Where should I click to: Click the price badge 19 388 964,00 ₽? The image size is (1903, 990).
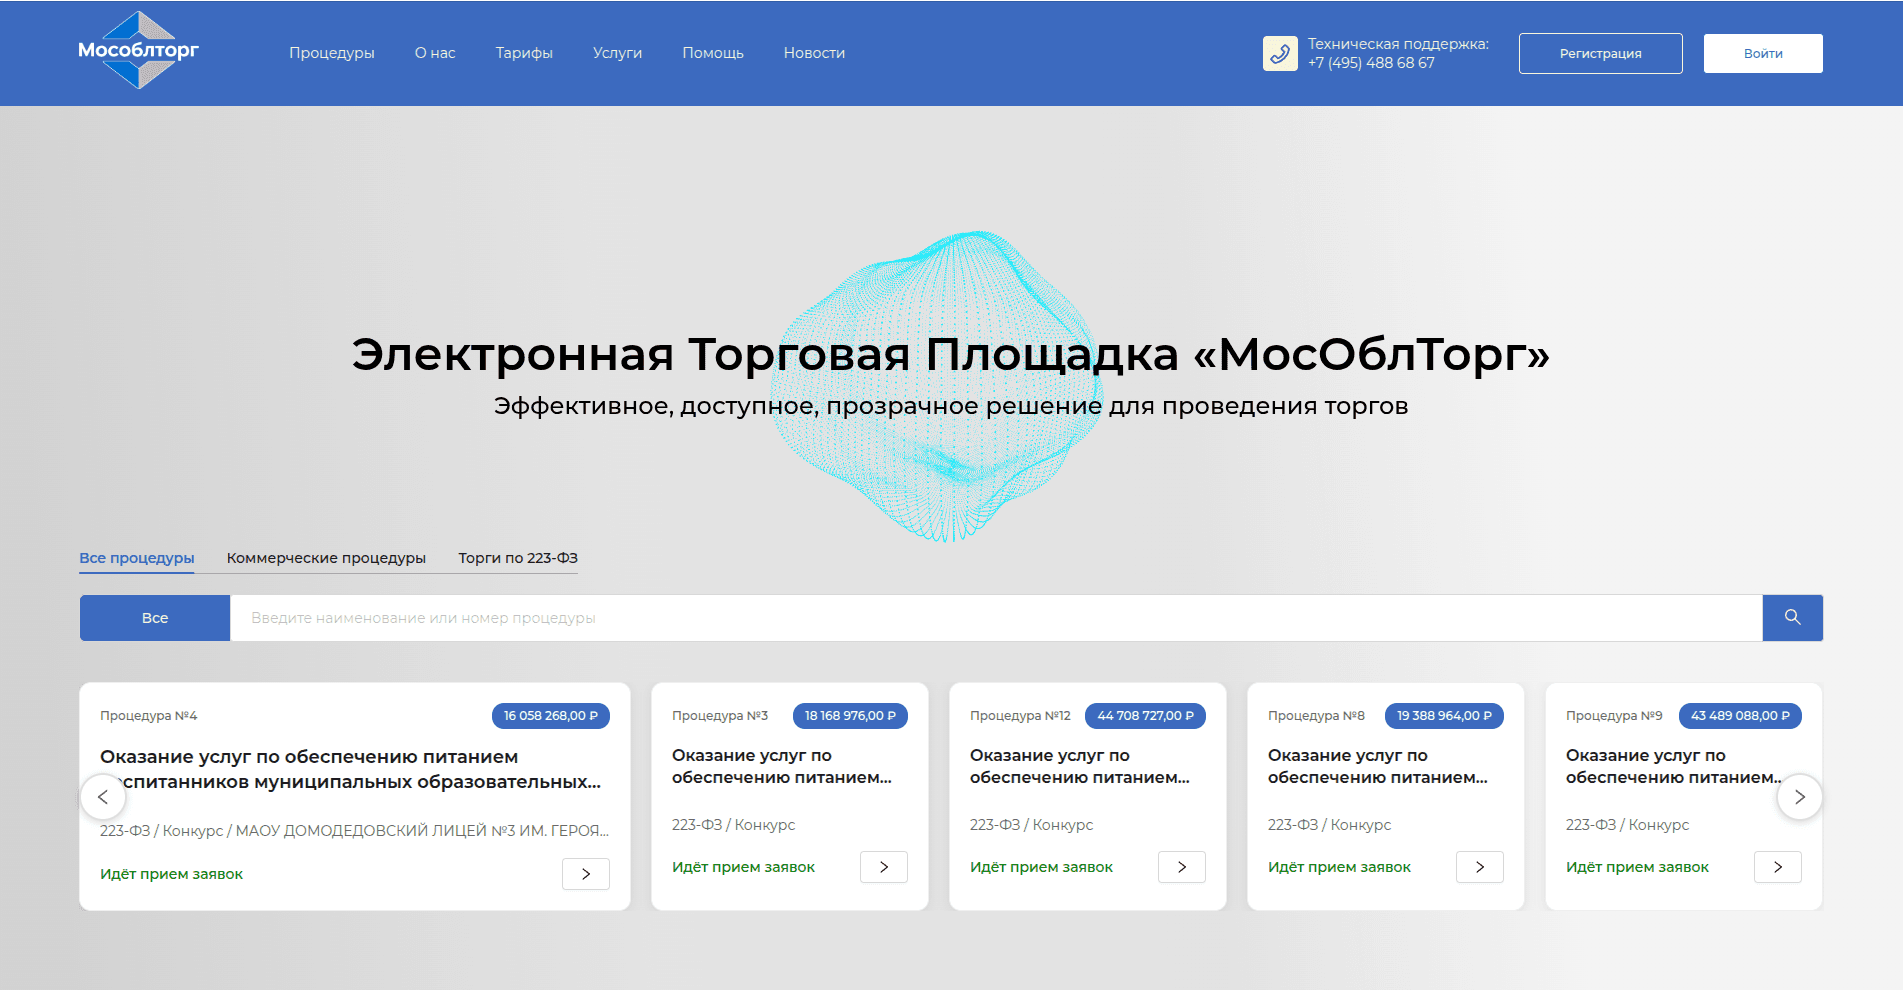coord(1444,716)
